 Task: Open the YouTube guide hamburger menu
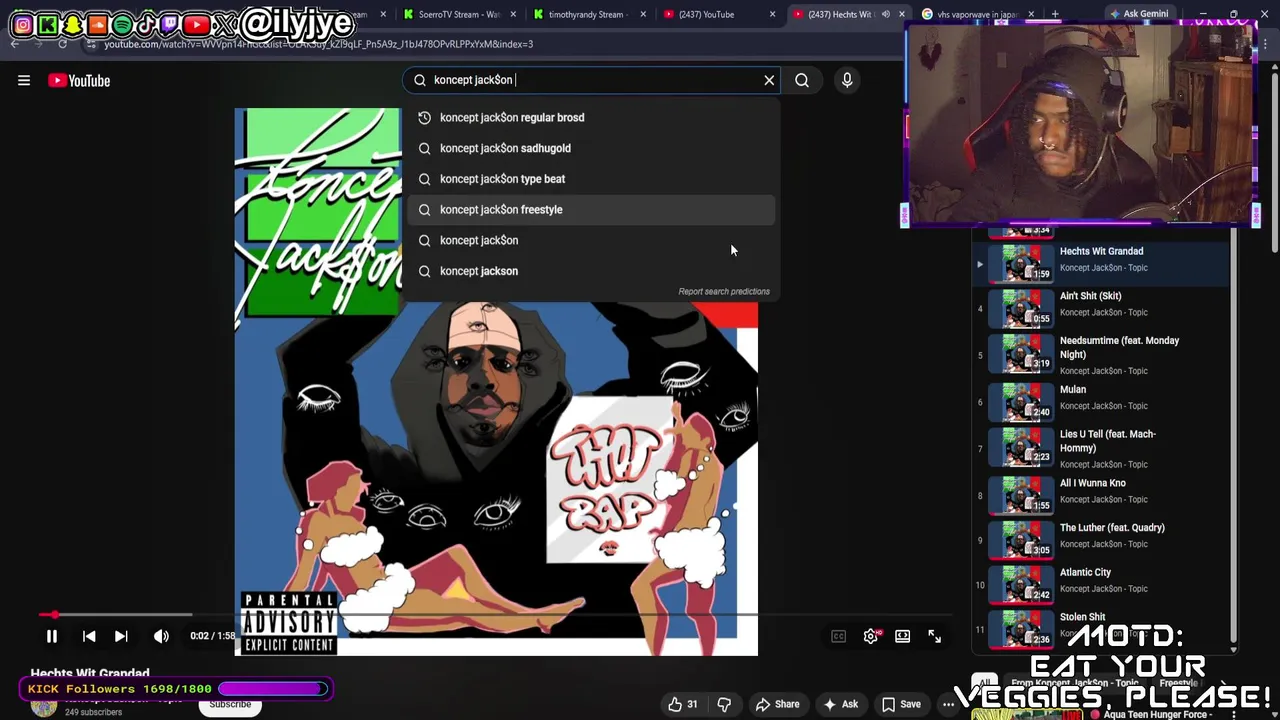pos(24,80)
